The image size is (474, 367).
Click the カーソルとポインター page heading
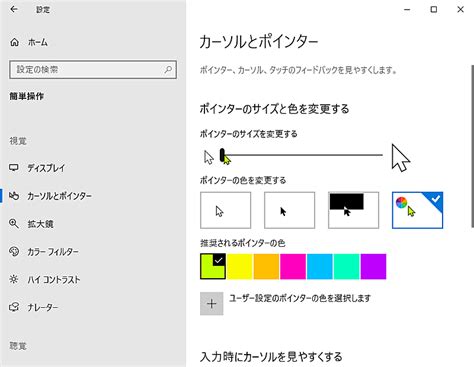coord(259,42)
